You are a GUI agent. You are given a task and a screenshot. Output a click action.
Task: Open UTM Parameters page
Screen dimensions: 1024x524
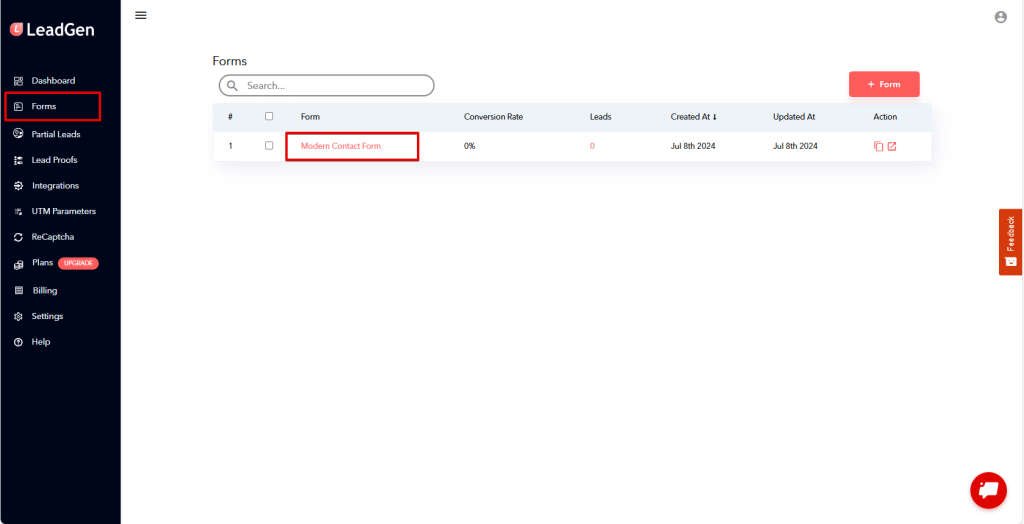[x=63, y=211]
